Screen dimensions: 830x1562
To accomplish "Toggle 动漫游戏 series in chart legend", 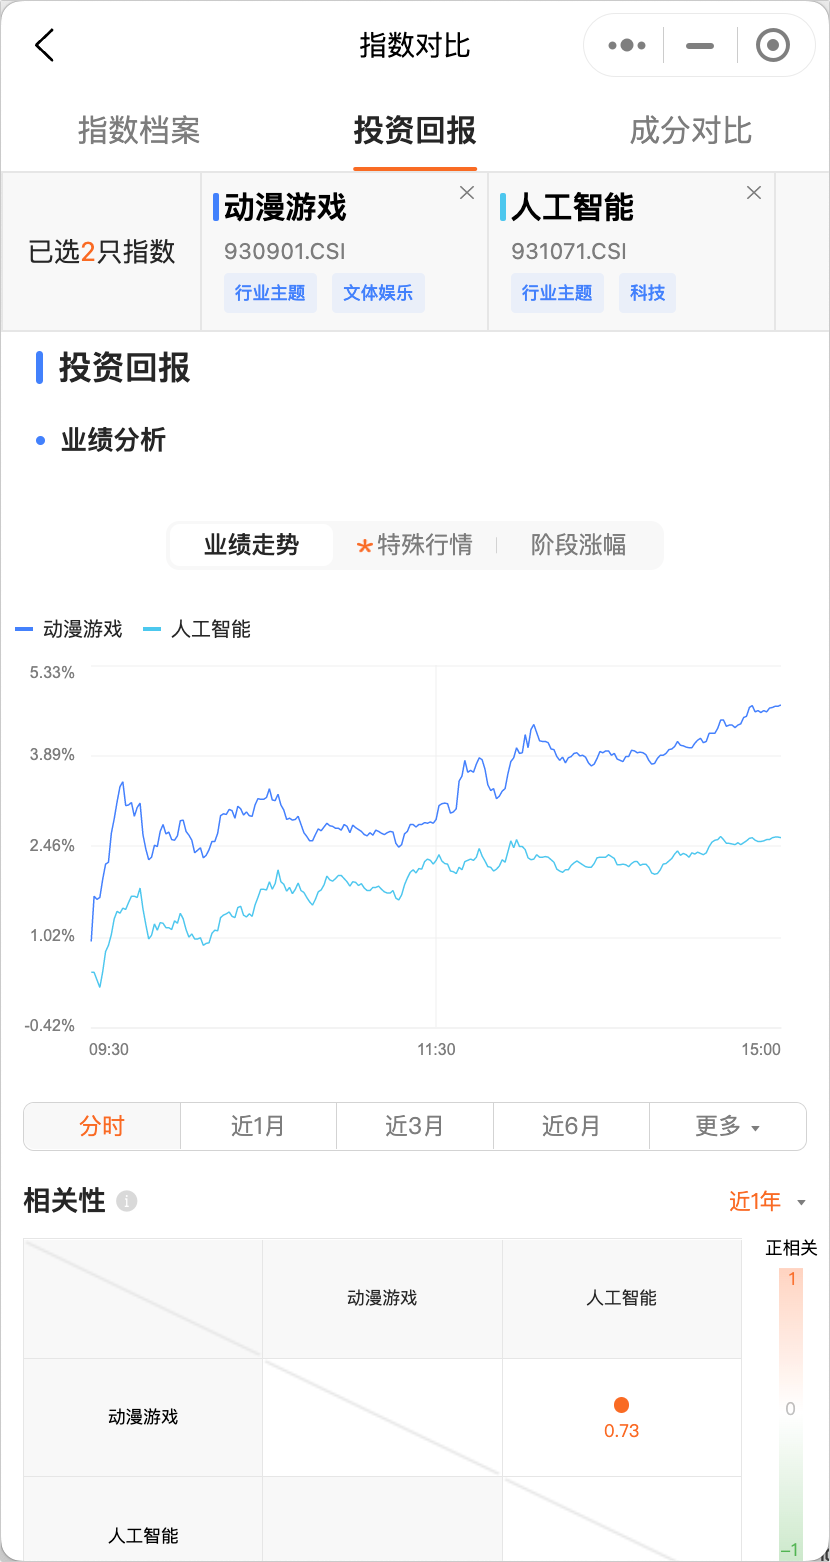I will tap(70, 629).
